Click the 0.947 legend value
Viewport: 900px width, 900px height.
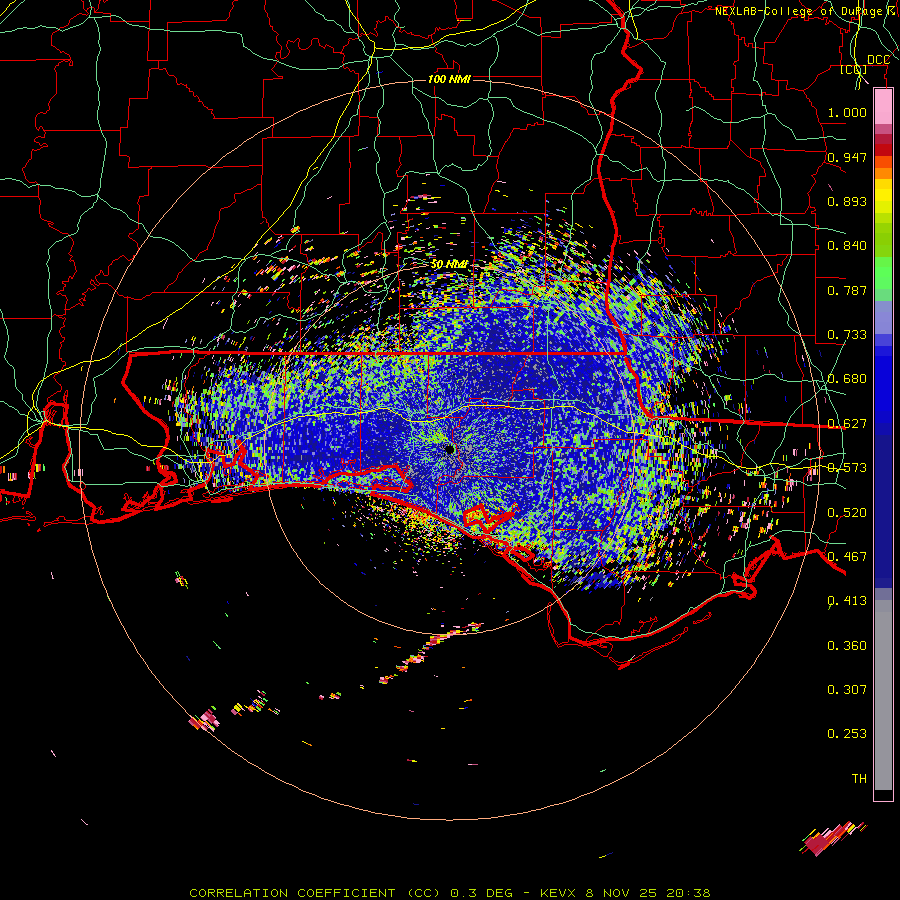(x=847, y=157)
